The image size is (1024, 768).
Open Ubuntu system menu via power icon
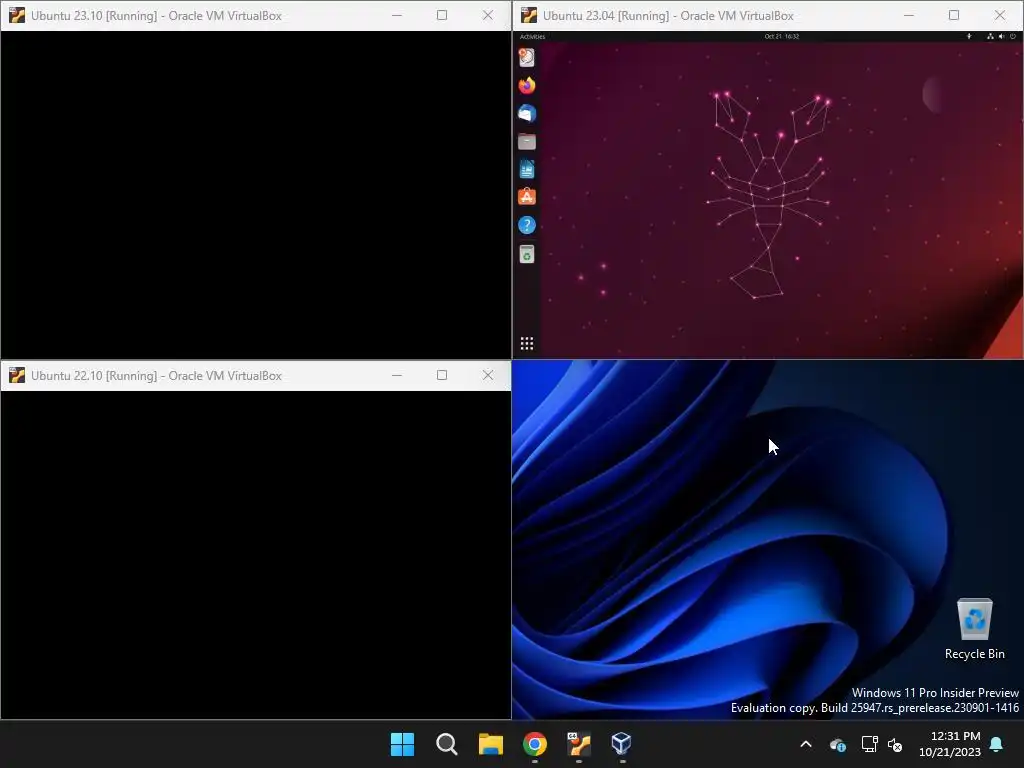click(x=1013, y=37)
